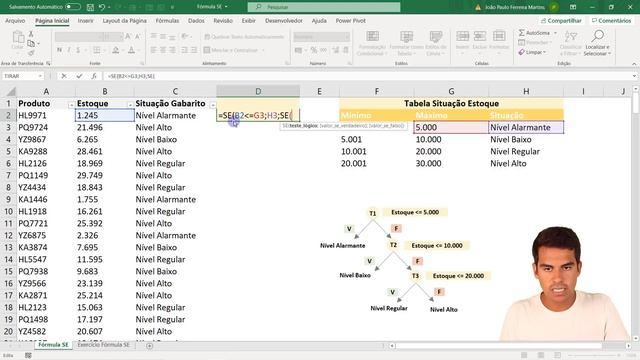Toggle the Salvamento Automático switch

(x=73, y=7)
